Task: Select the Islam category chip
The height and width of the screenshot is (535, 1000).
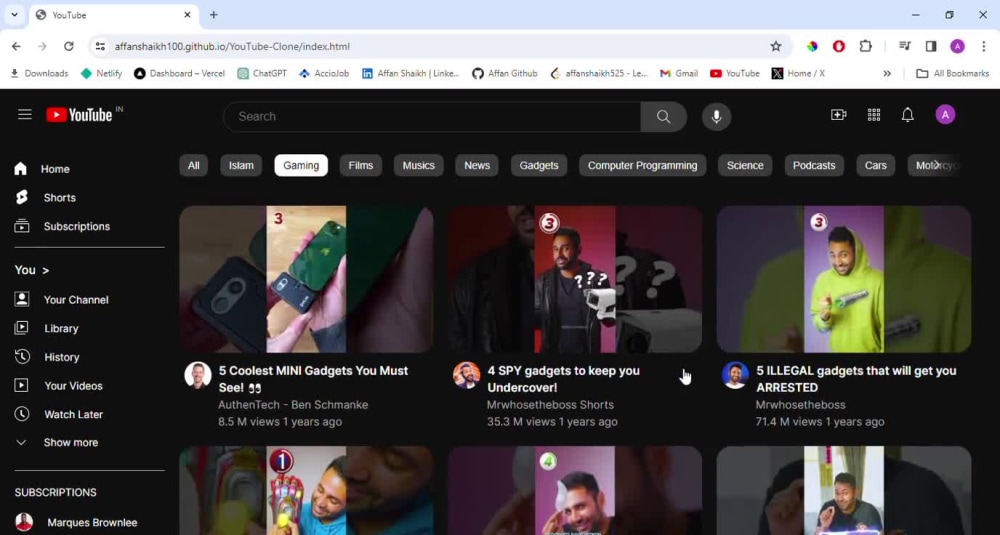Action: click(x=241, y=165)
